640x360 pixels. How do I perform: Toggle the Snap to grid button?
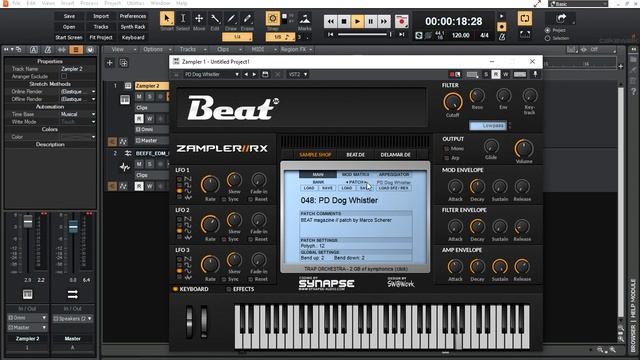pyautogui.click(x=272, y=18)
